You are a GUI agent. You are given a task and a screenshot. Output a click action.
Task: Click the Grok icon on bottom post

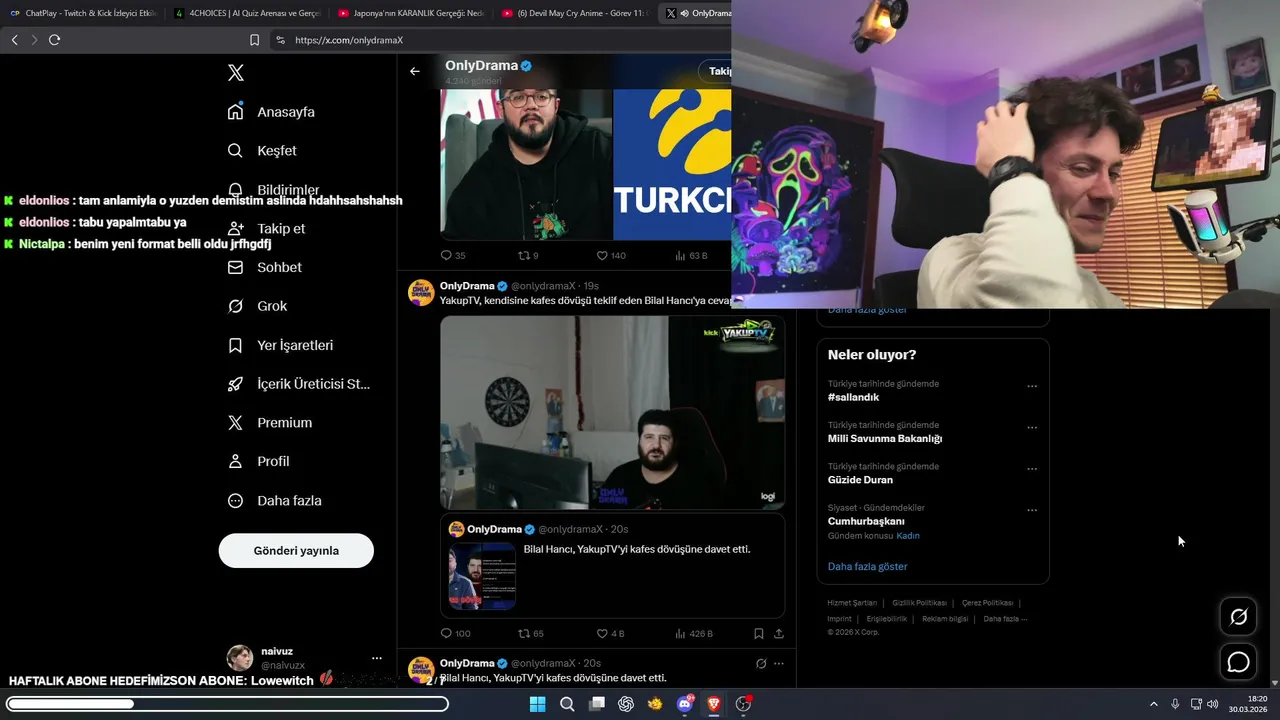click(760, 663)
